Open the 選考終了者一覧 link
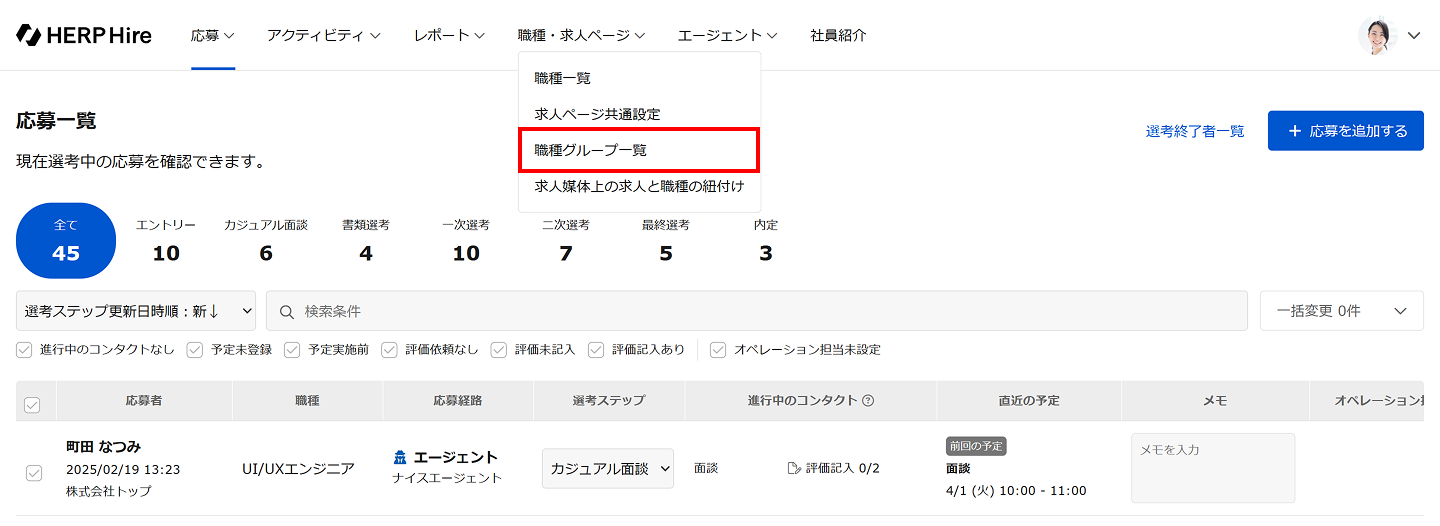 click(1195, 131)
